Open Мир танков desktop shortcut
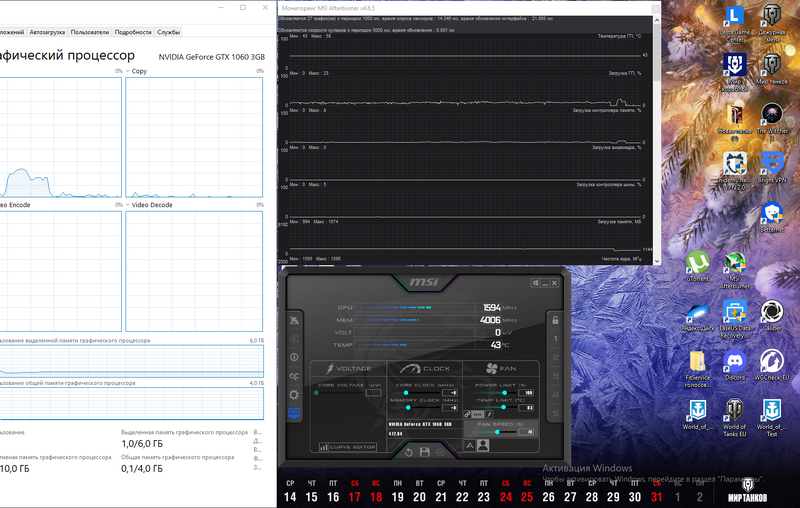 click(772, 68)
